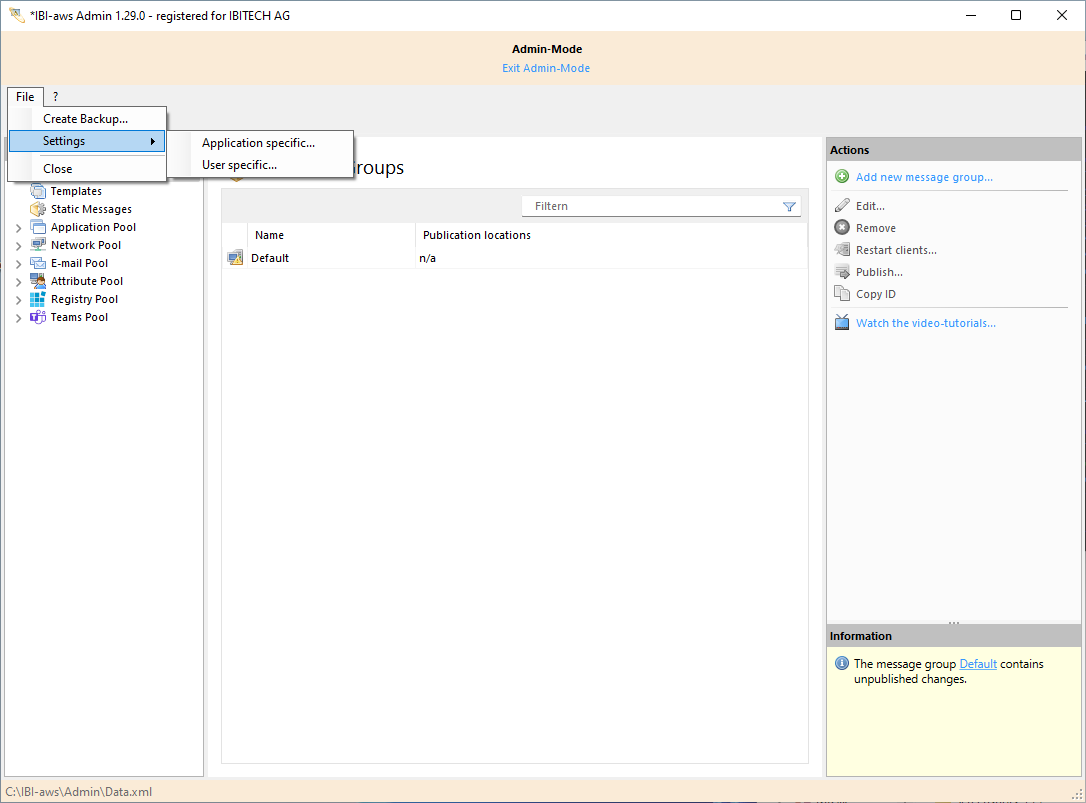Choose User specific settings entry
Image resolution: width=1086 pixels, height=803 pixels.
[239, 165]
